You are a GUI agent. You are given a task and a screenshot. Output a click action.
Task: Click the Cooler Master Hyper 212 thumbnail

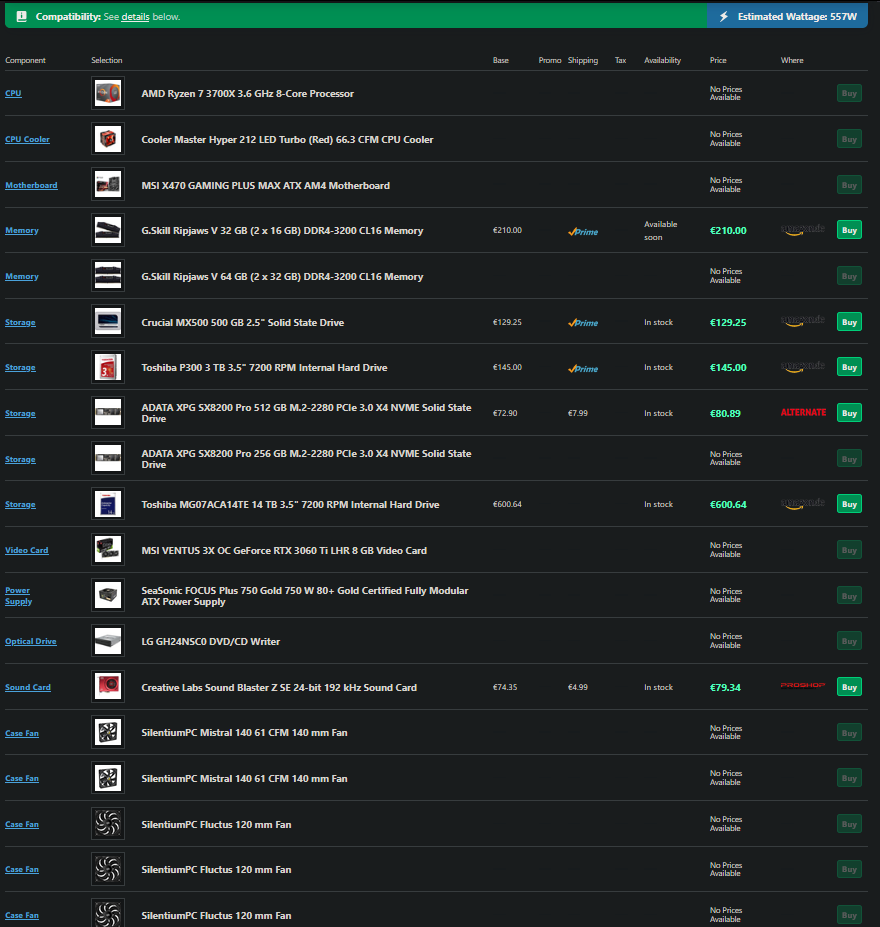coord(108,139)
